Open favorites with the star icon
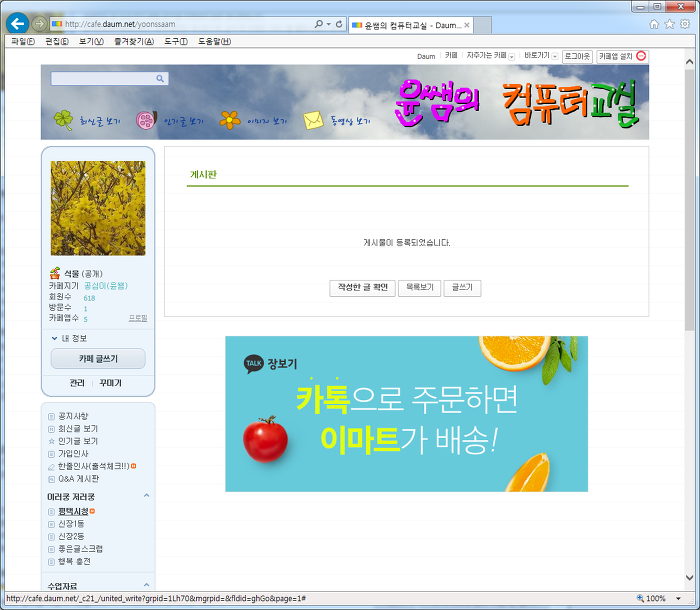700x610 pixels. coord(669,24)
